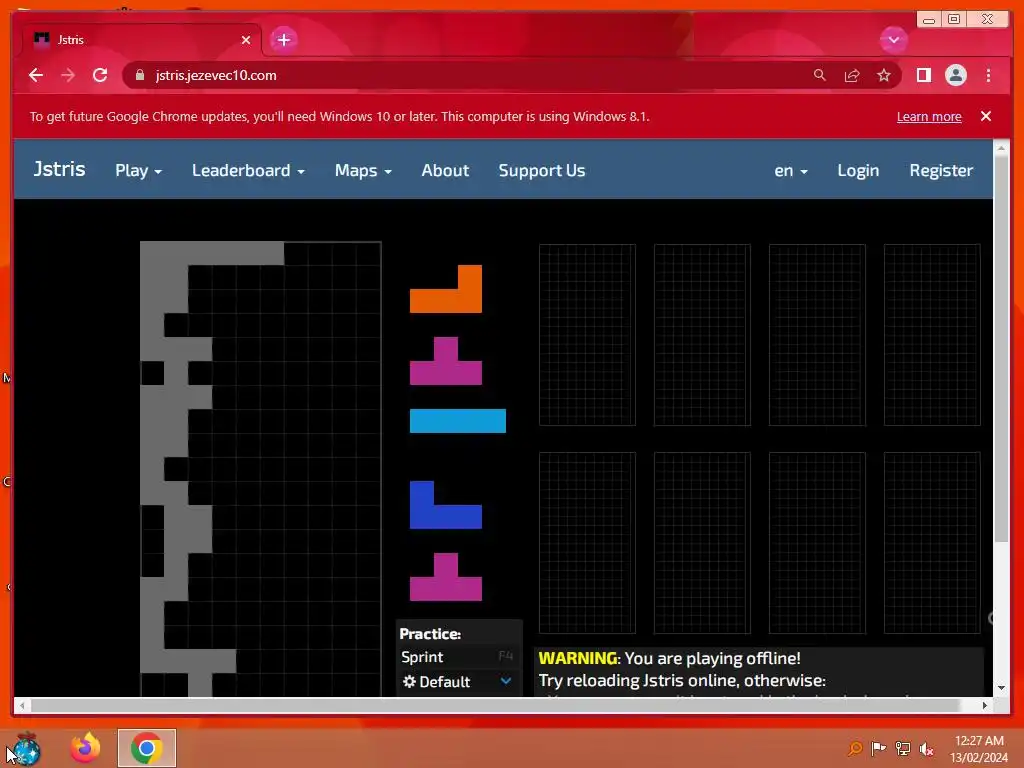Click the share page icon
1024x768 pixels.
coord(852,76)
